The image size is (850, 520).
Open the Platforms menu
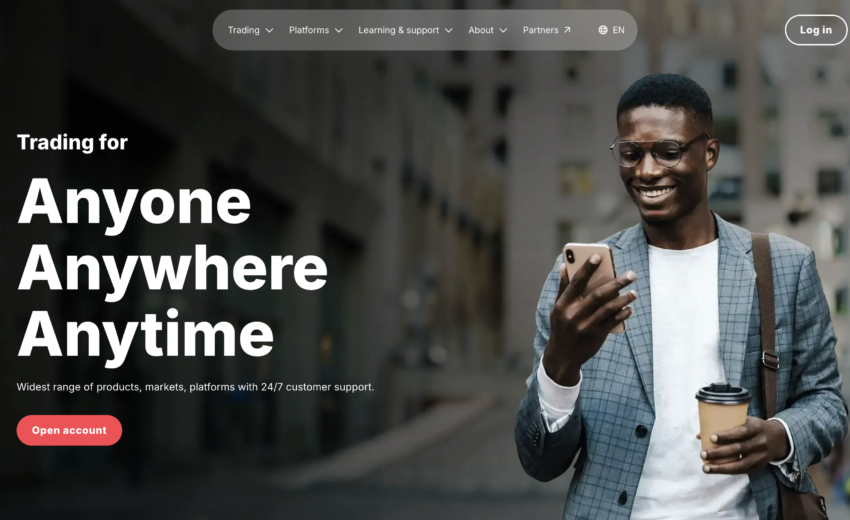(315, 30)
